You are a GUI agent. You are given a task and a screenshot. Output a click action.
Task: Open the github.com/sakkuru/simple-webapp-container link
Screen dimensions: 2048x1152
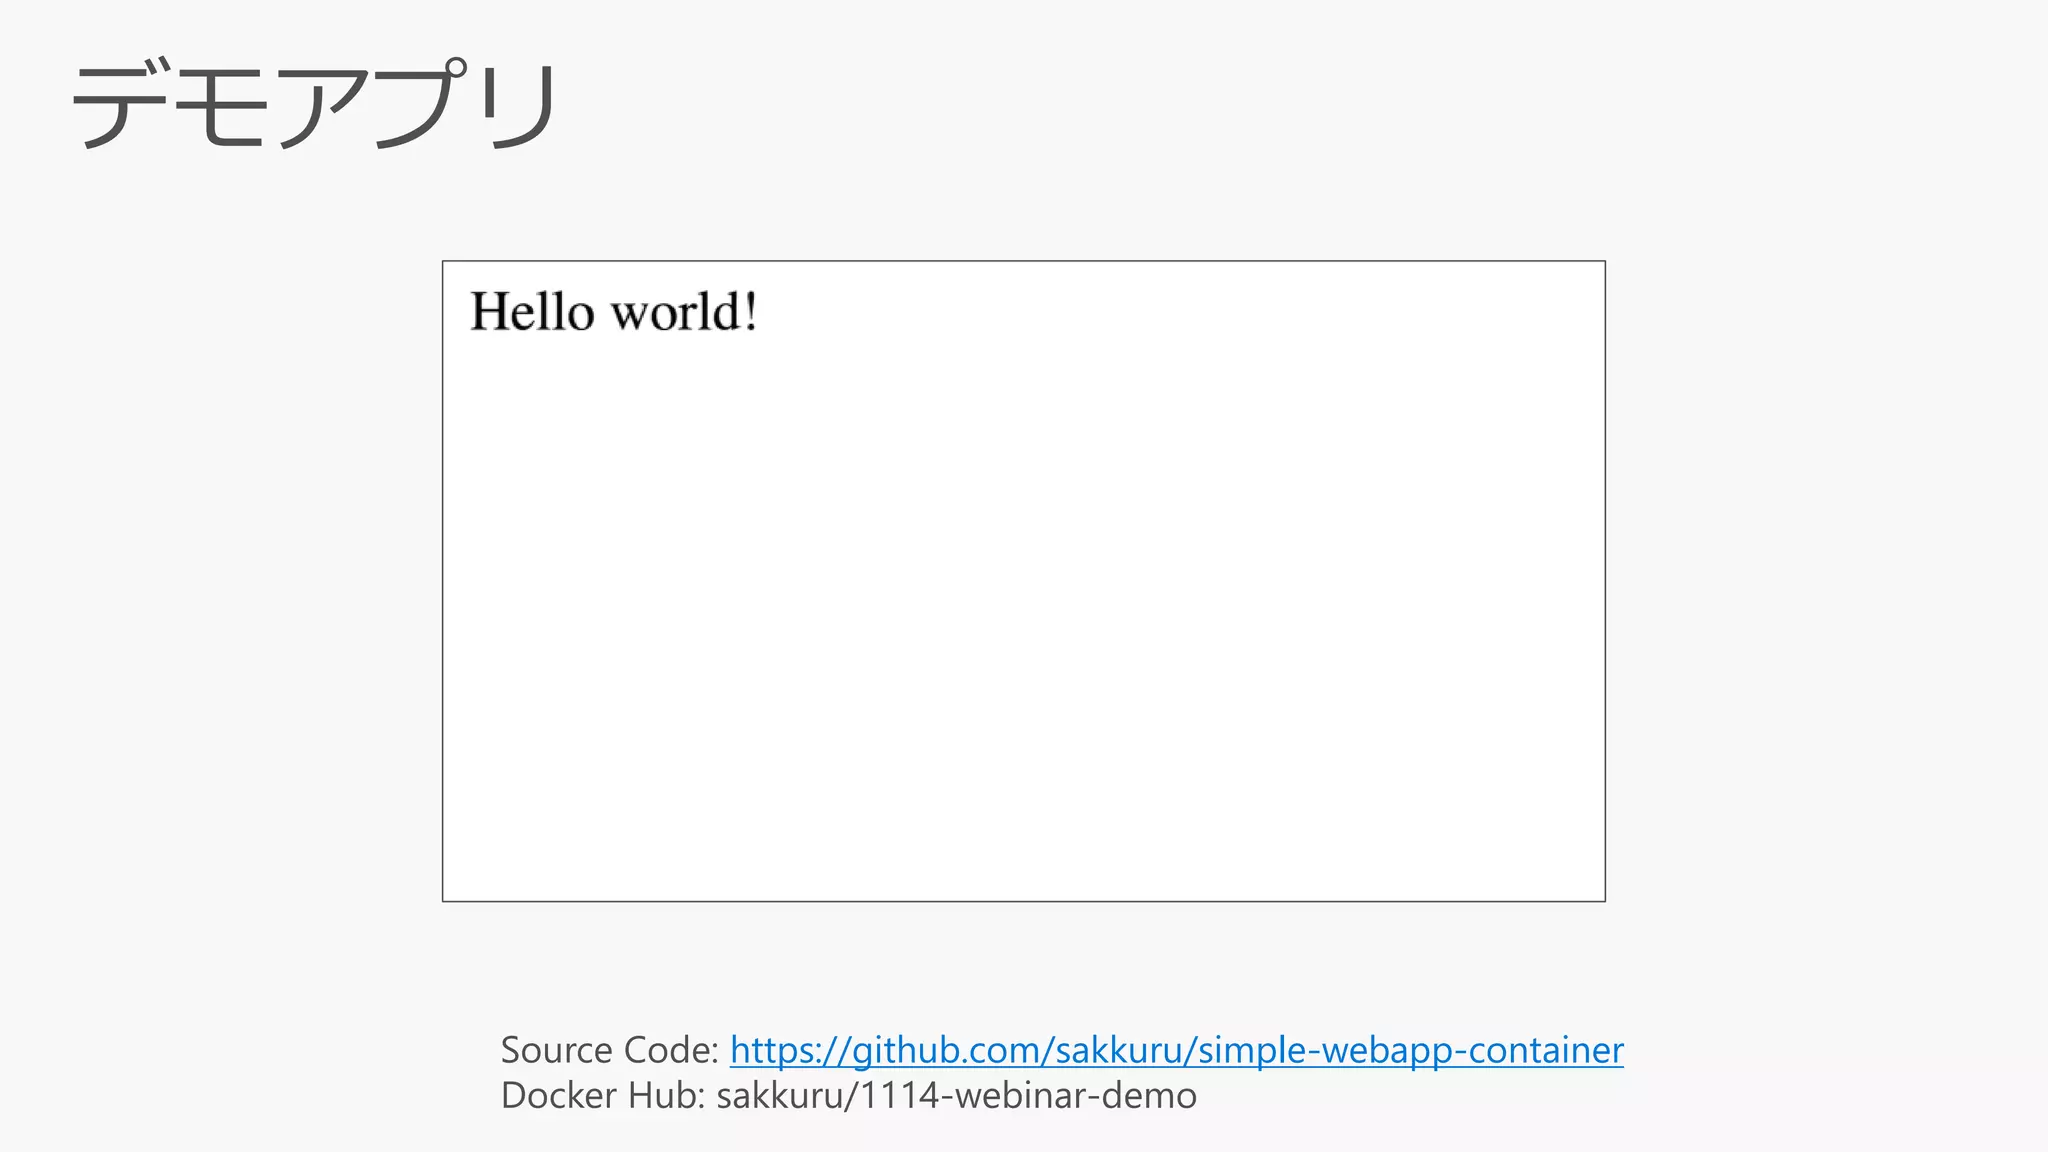point(1176,1051)
